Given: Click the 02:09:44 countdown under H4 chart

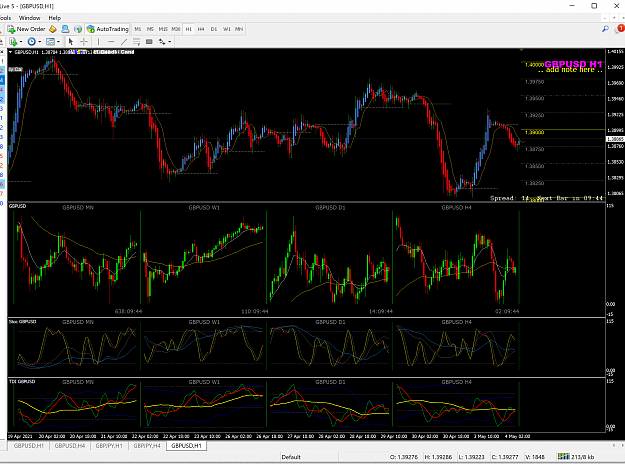Looking at the screenshot, I should (x=507, y=311).
